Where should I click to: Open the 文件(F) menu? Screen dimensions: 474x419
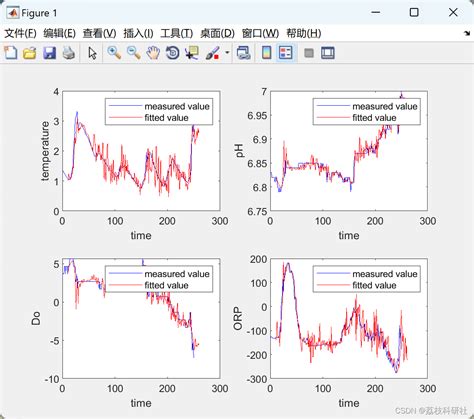tap(20, 33)
